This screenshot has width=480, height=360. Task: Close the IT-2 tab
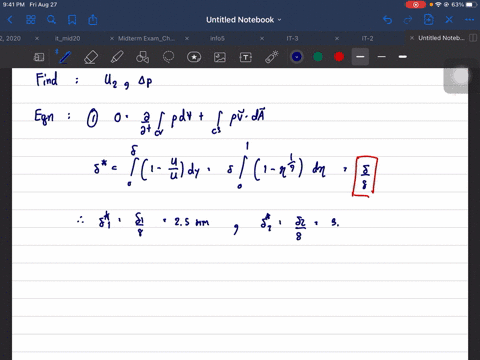337,38
